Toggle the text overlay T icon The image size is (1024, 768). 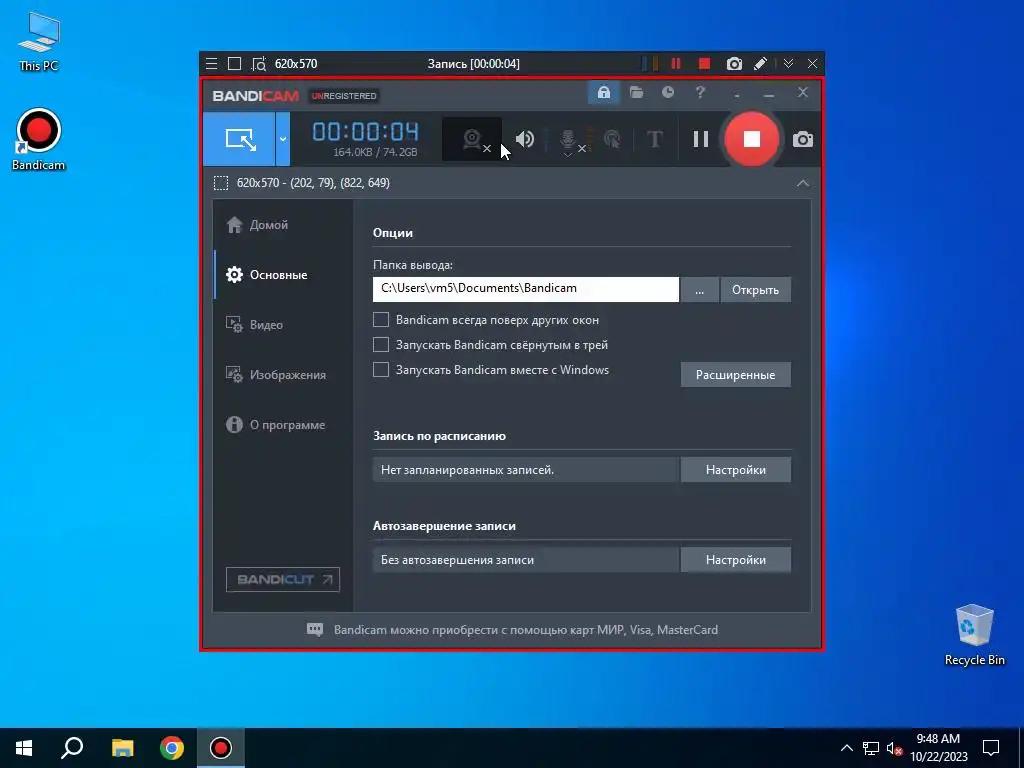(x=654, y=139)
